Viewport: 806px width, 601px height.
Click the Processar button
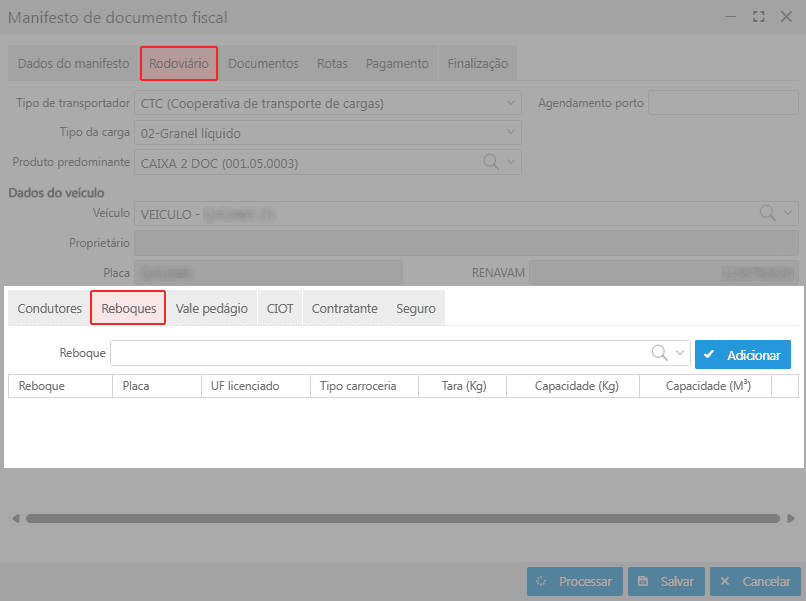[x=575, y=581]
